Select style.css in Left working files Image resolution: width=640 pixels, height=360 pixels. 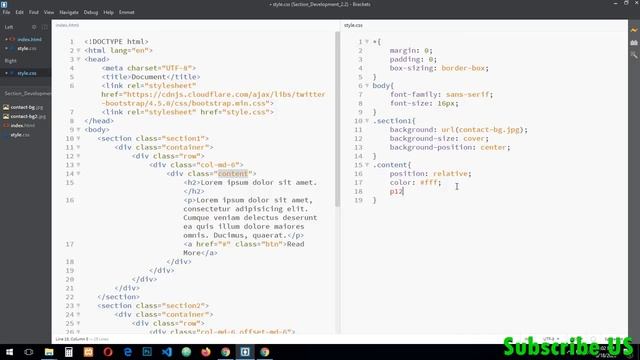click(x=27, y=49)
